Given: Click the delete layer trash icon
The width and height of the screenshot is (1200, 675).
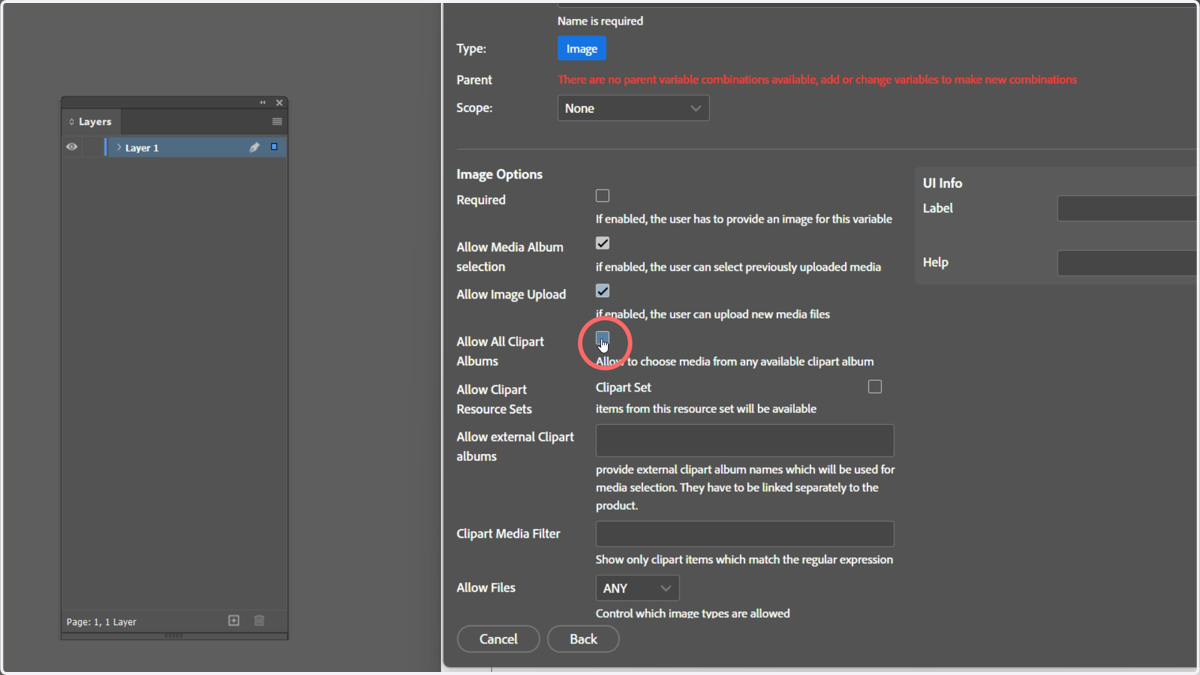Looking at the screenshot, I should 259,621.
